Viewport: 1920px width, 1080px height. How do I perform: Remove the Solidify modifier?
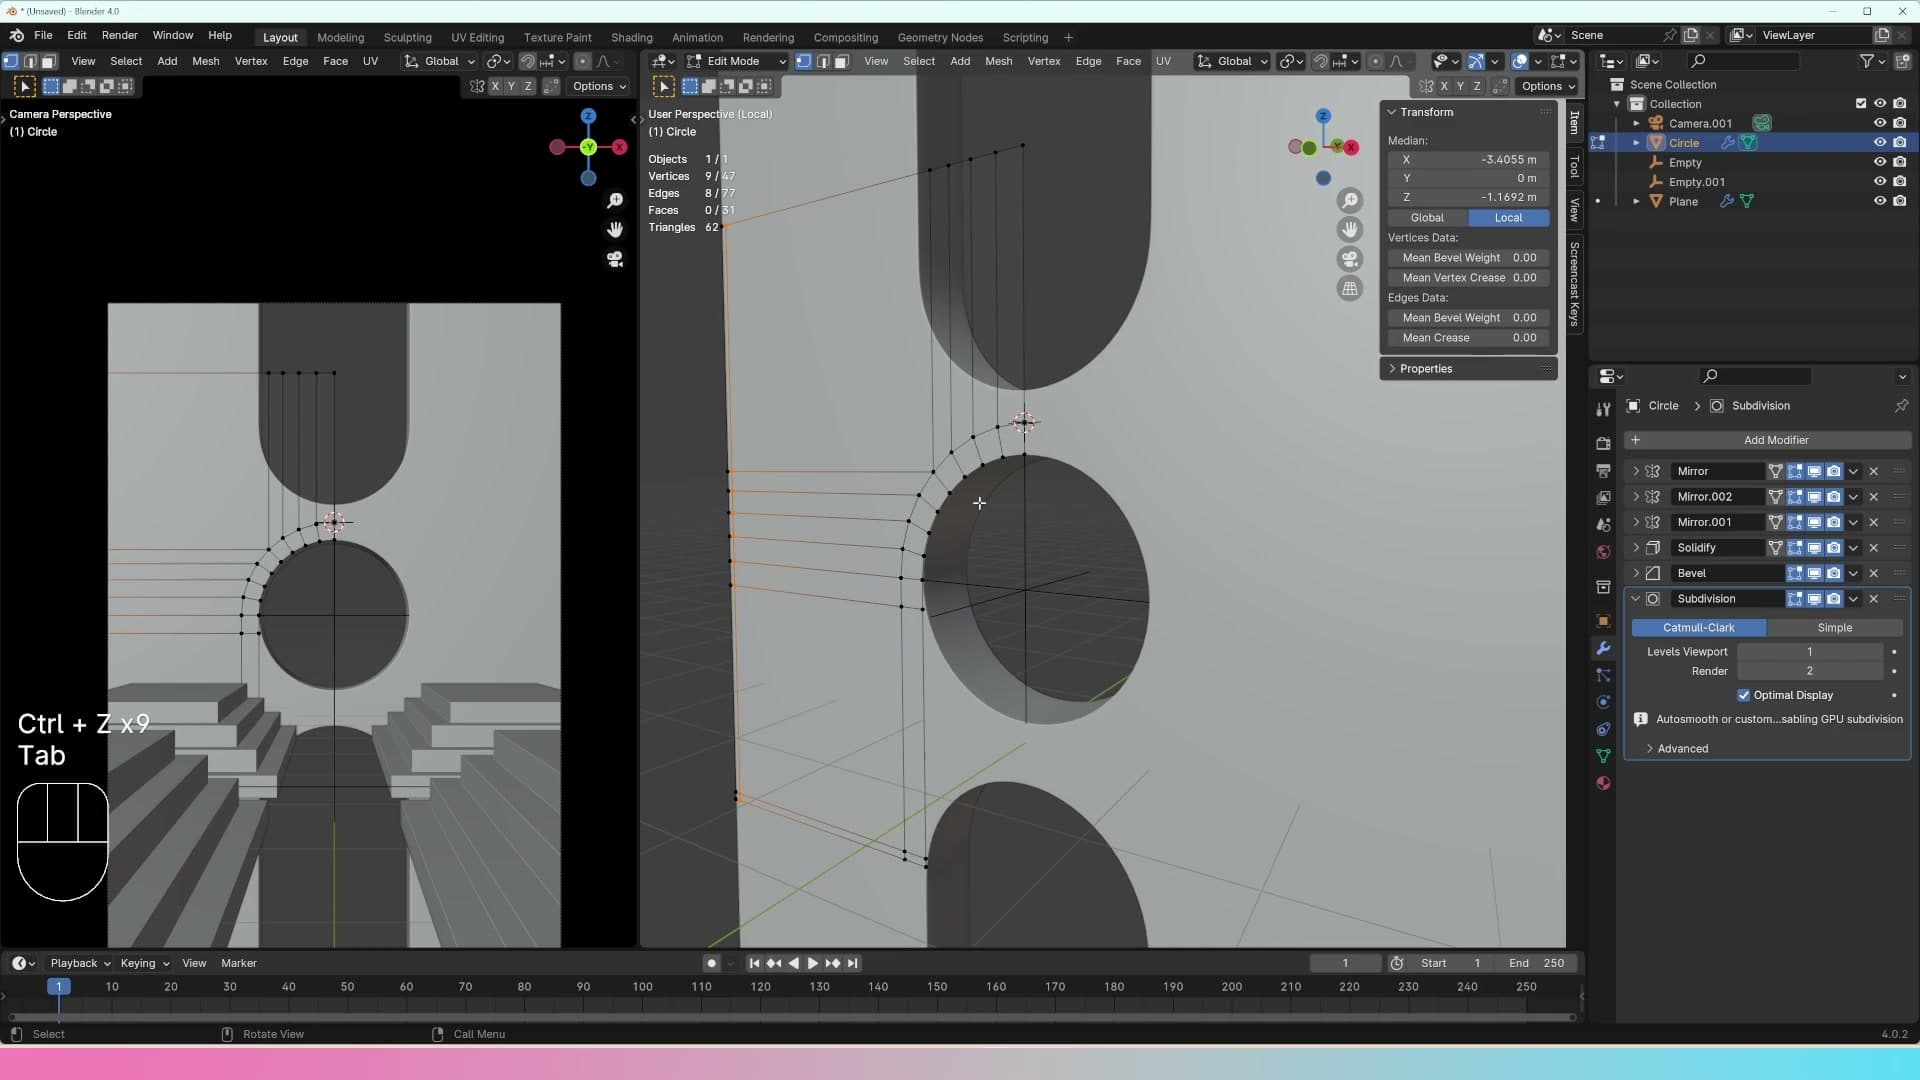[1874, 547]
